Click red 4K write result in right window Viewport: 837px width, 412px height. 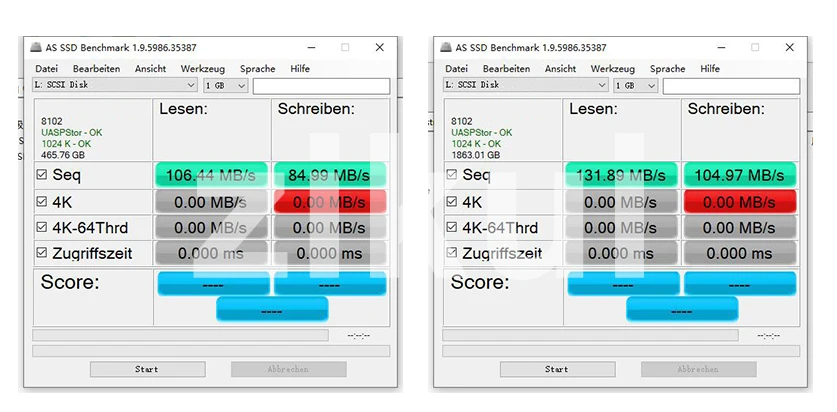739,202
